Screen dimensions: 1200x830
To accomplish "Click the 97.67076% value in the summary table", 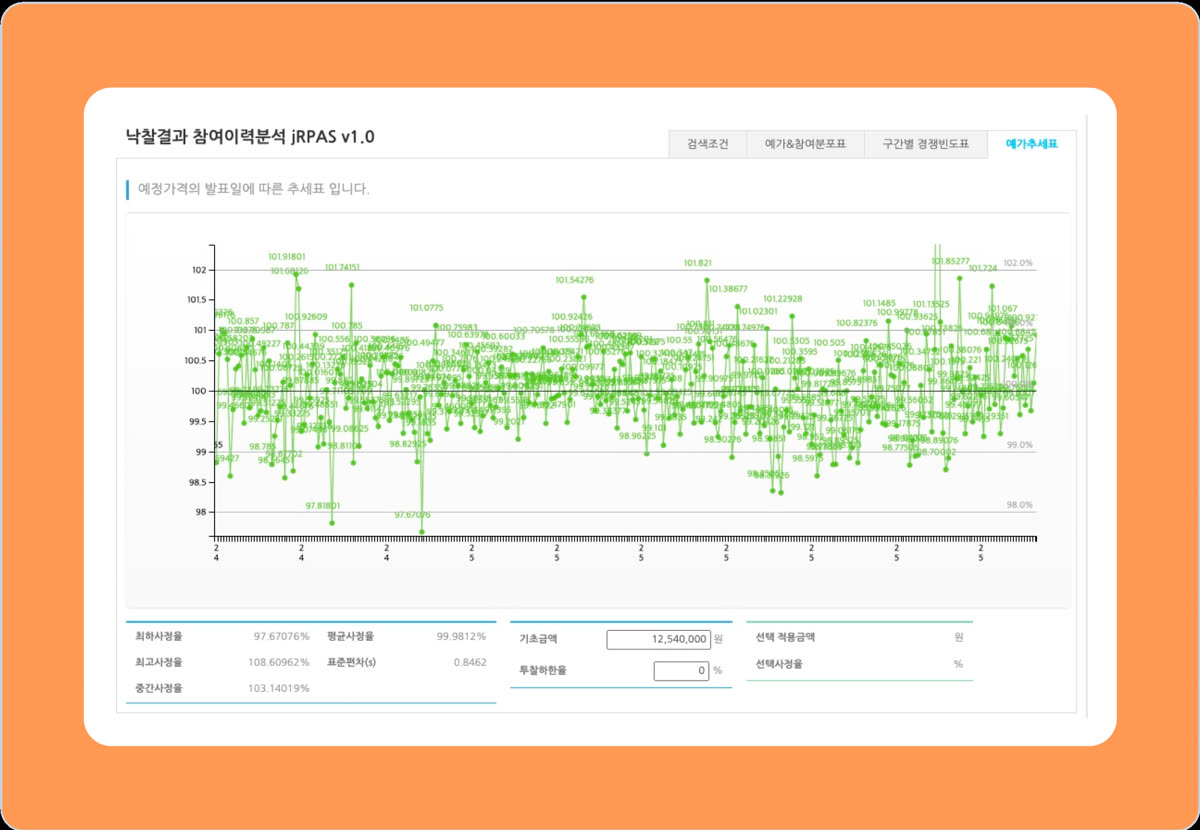I will tap(281, 636).
